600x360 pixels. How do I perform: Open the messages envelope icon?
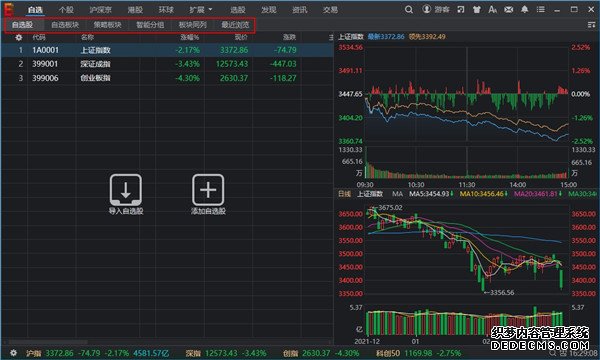[509, 10]
